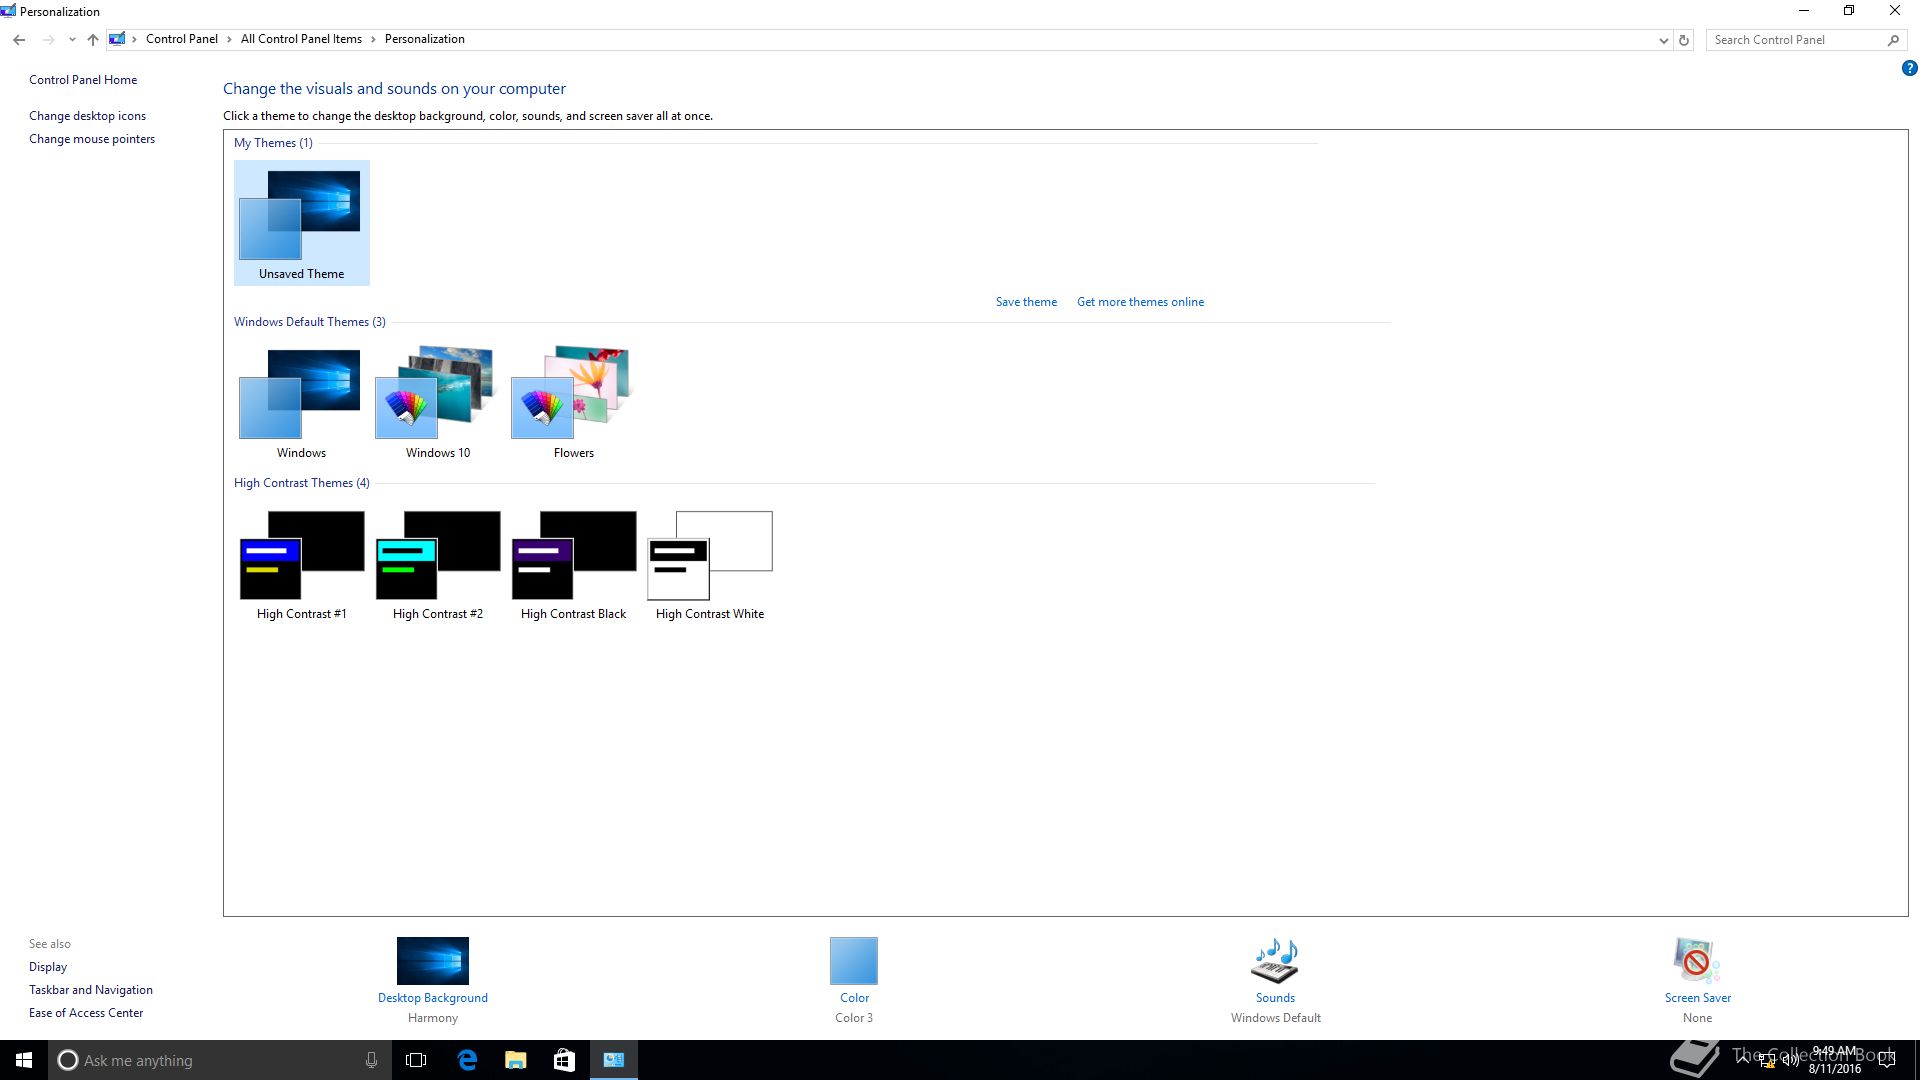Click Personalization in the breadcrumb
This screenshot has height=1080, width=1920.
[x=424, y=39]
